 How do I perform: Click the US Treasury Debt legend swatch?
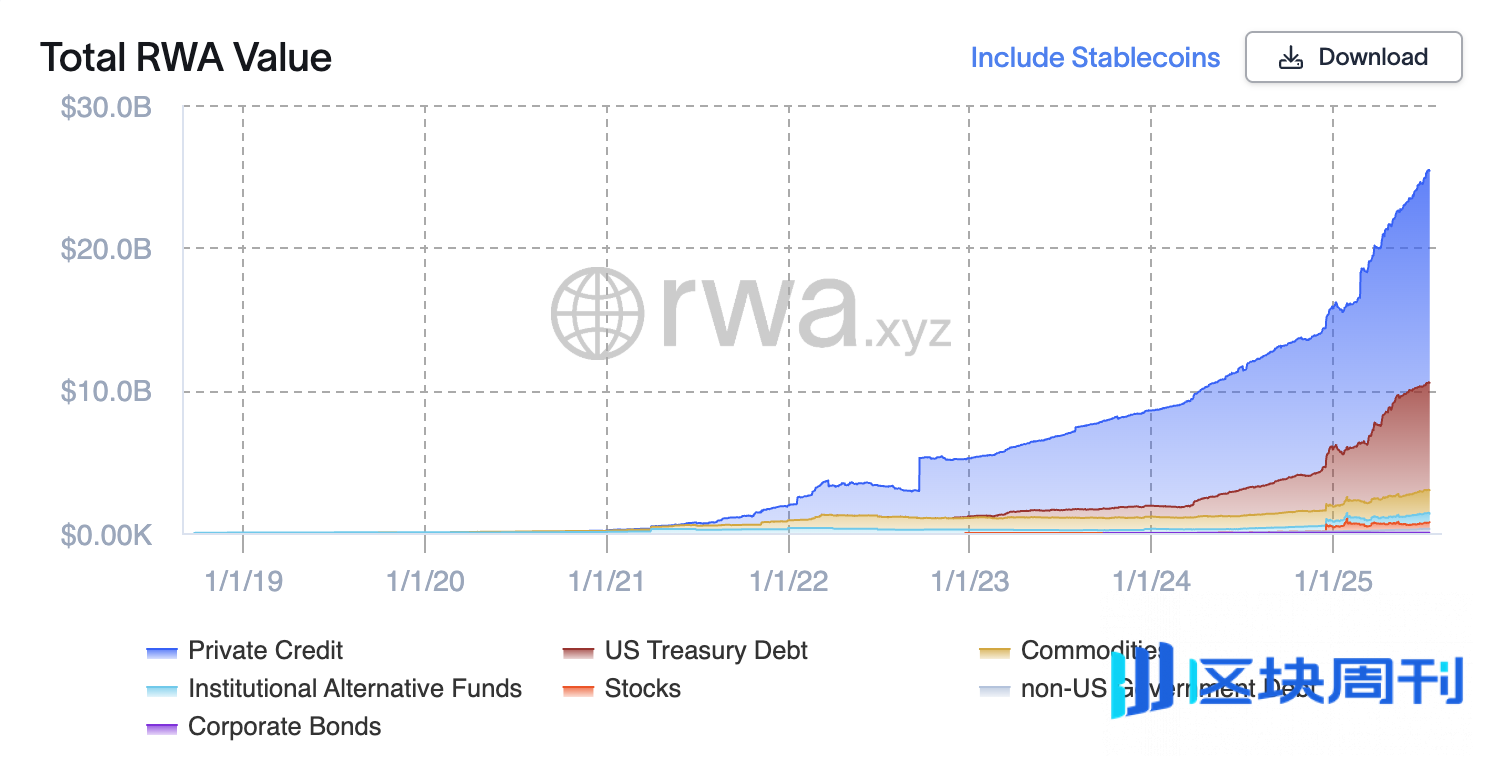click(579, 652)
